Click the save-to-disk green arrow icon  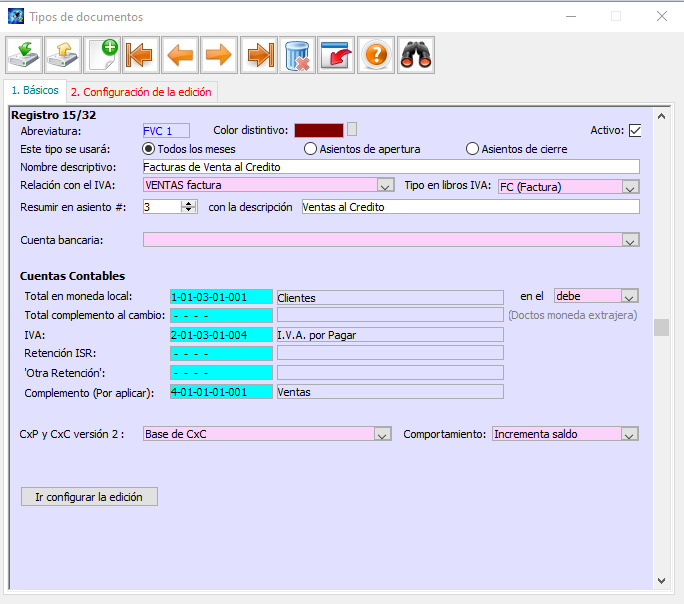24,55
